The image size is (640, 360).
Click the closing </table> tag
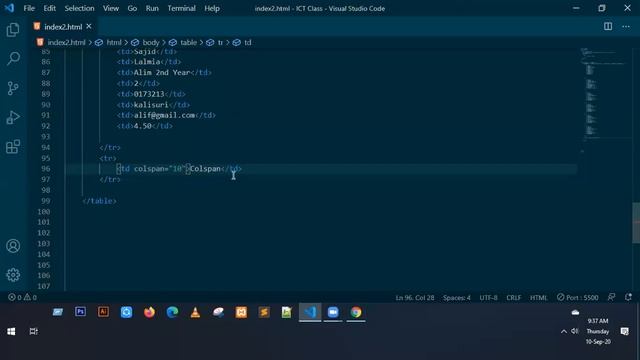[x=99, y=201]
